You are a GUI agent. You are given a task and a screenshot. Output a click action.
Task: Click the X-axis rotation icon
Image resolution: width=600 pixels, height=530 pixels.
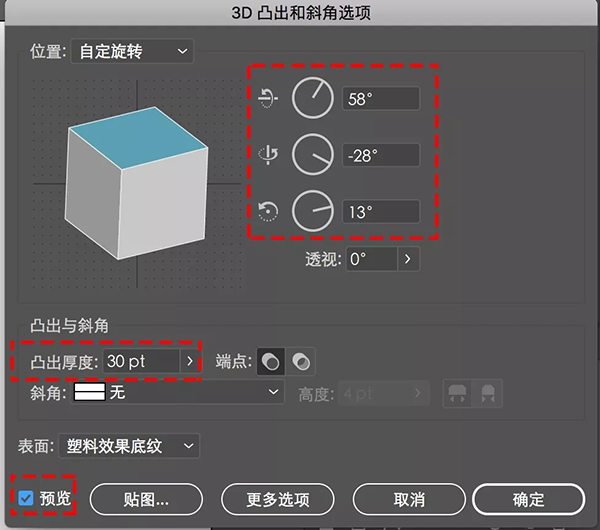268,98
